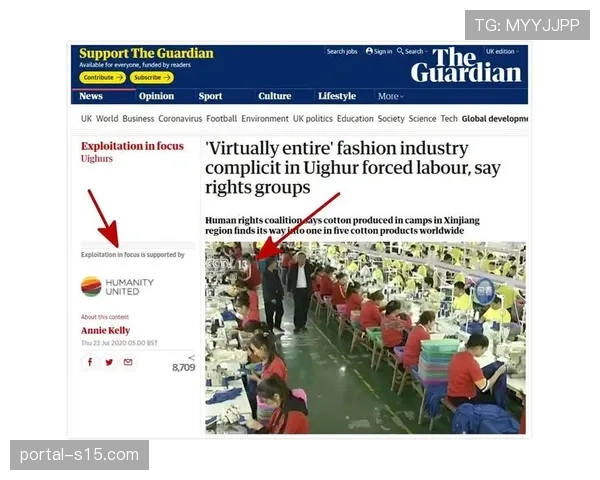Click The Guardian masthead logo
The height and width of the screenshot is (480, 600).
[466, 65]
